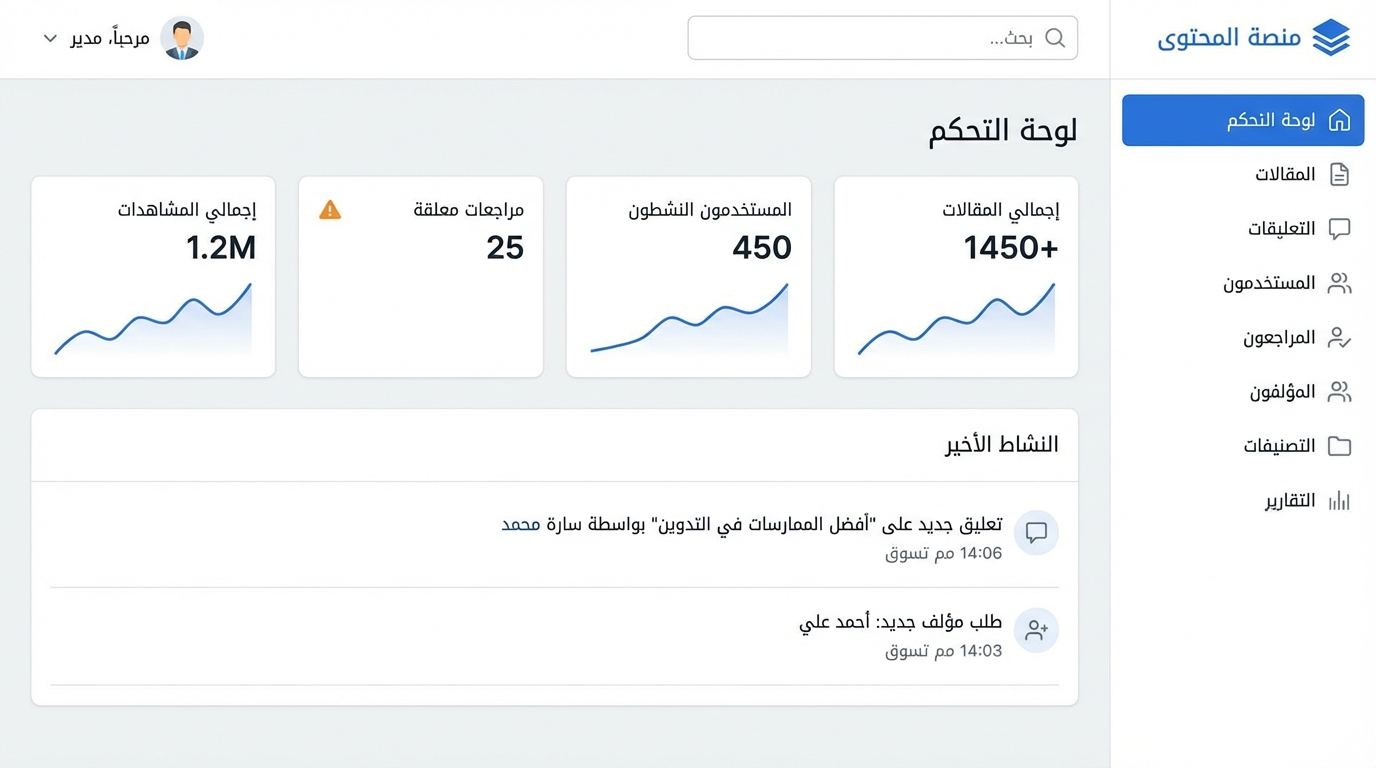
Task: Select لوحة التحكم in the sidebar
Action: tap(1242, 120)
